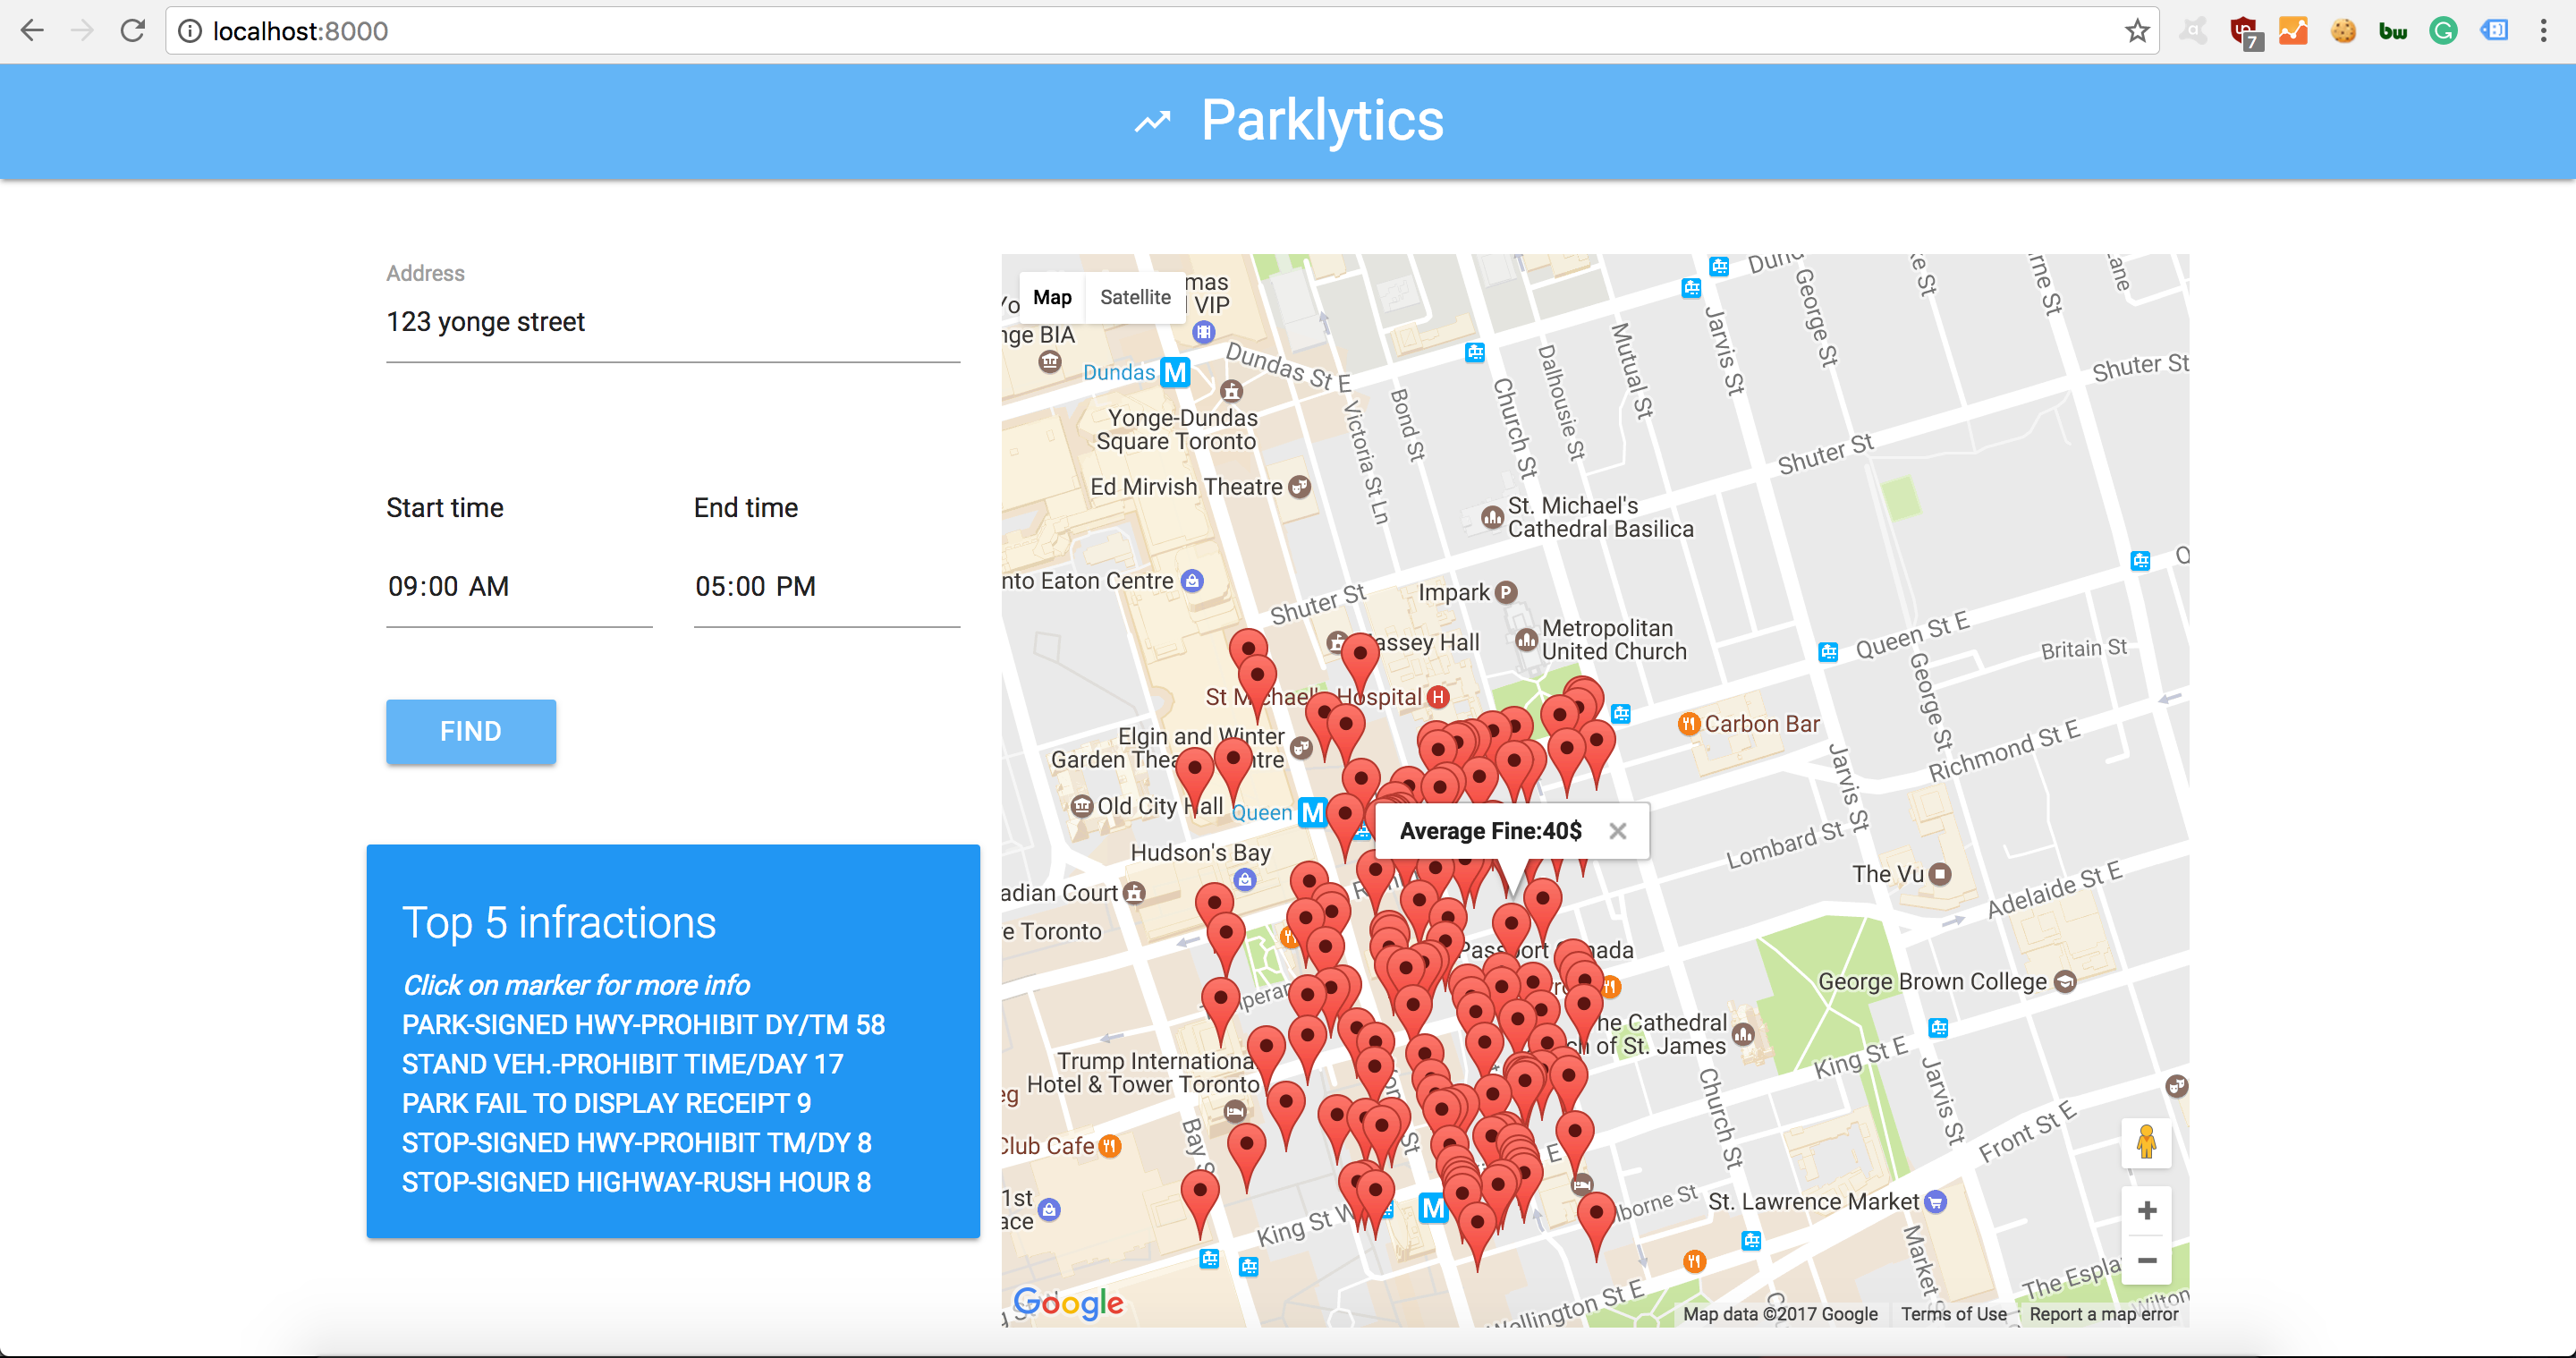This screenshot has height=1358, width=2576.
Task: Click the Queen subway station M icon
Action: coord(1312,812)
